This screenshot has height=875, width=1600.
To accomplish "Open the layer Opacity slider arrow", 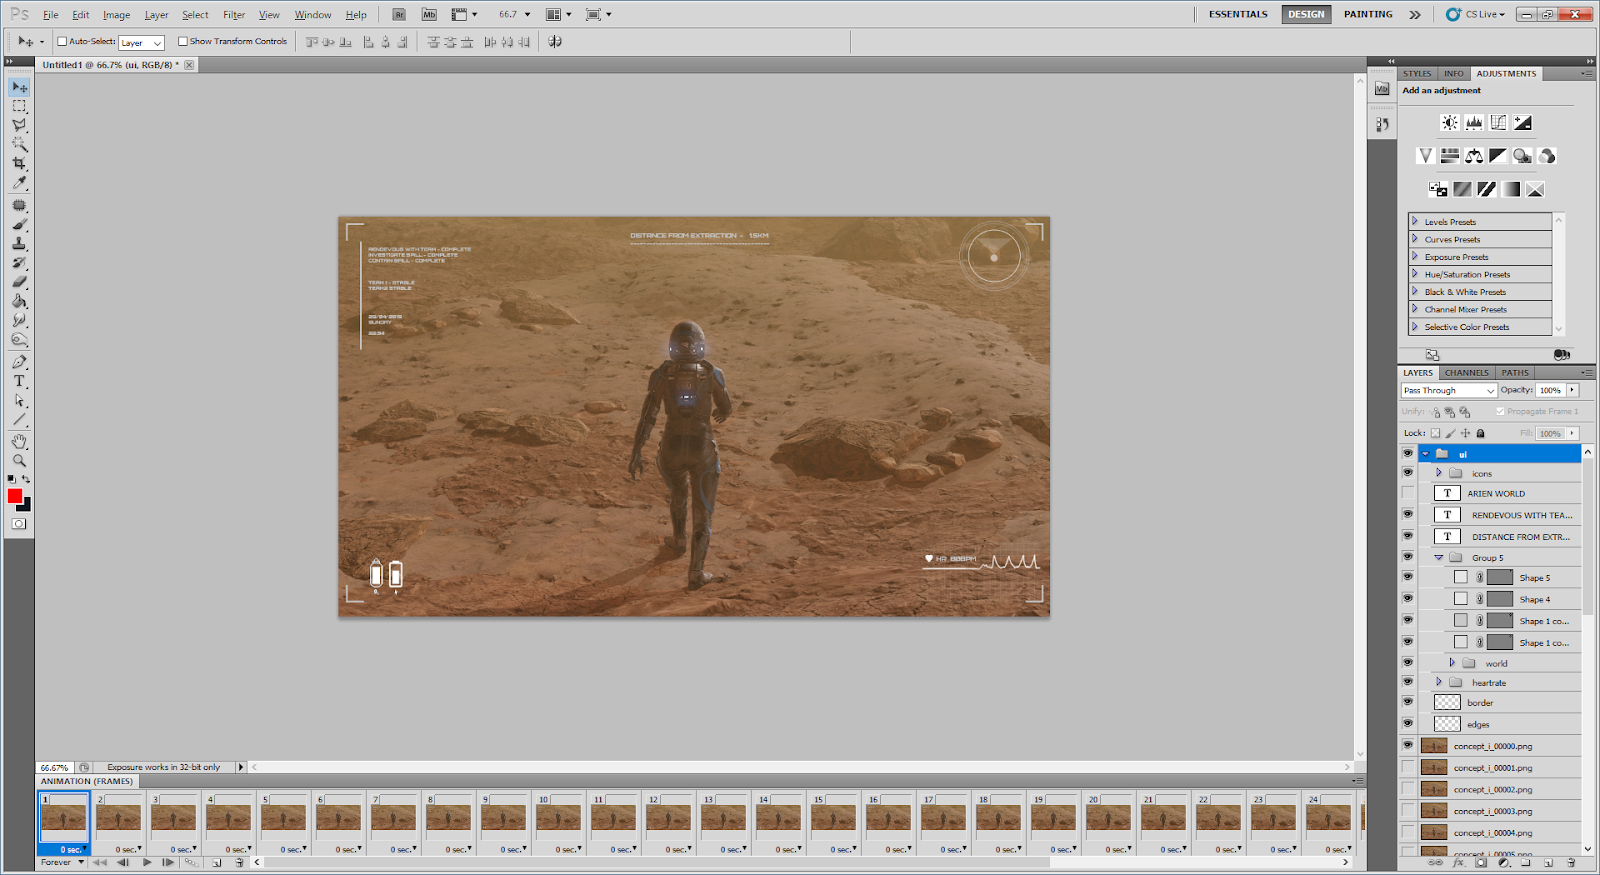I will 1572,390.
